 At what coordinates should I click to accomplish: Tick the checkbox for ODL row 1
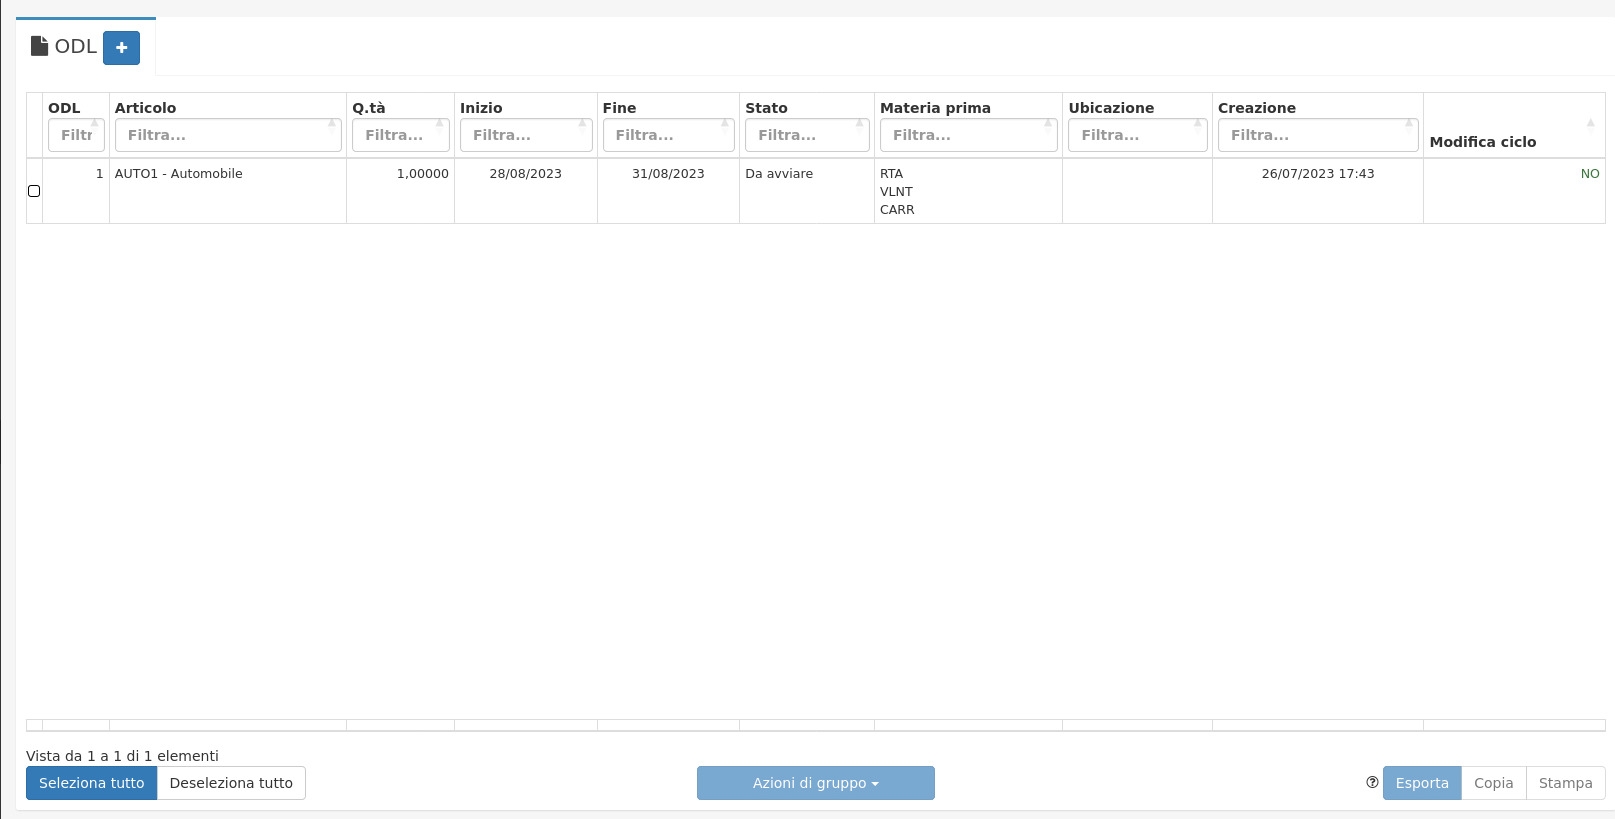[x=34, y=191]
